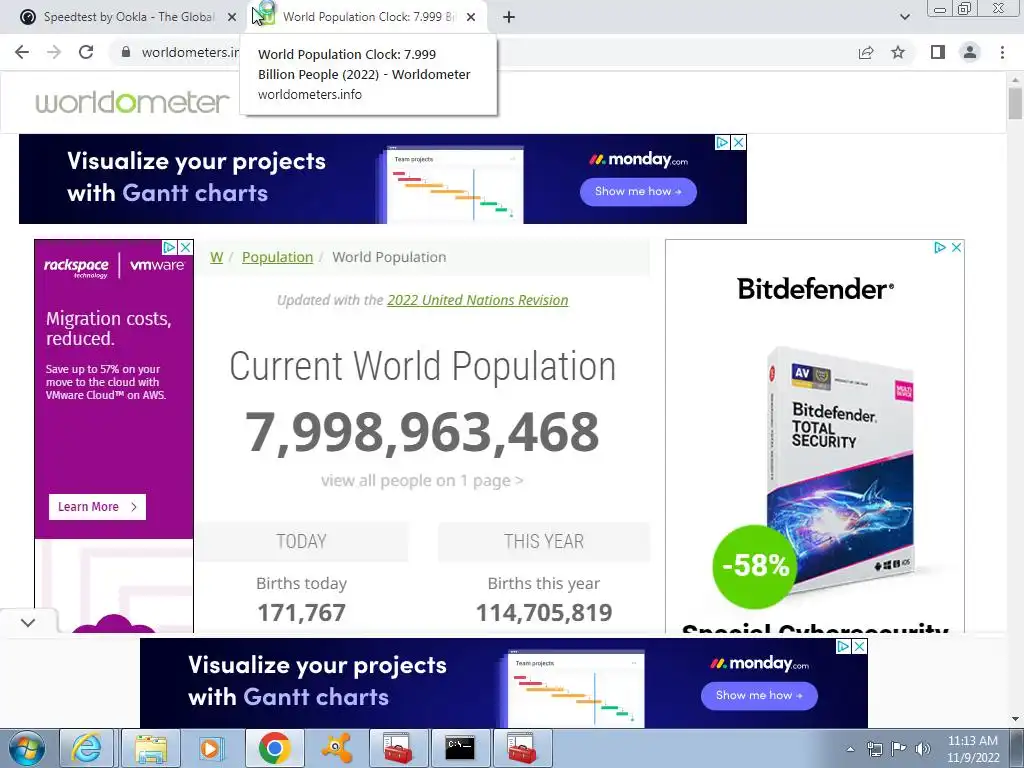Click Births today value 171,767

pyautogui.click(x=301, y=613)
